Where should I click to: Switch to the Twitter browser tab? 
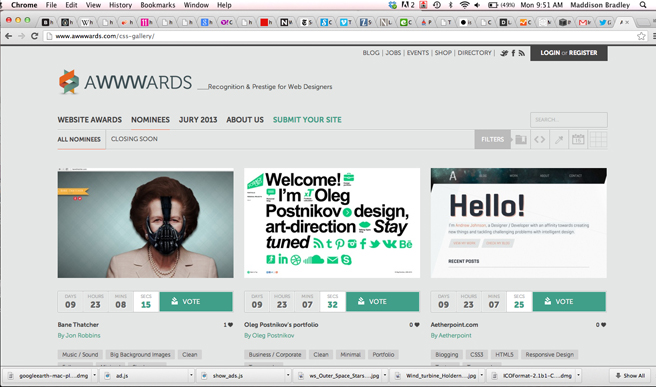coord(605,22)
